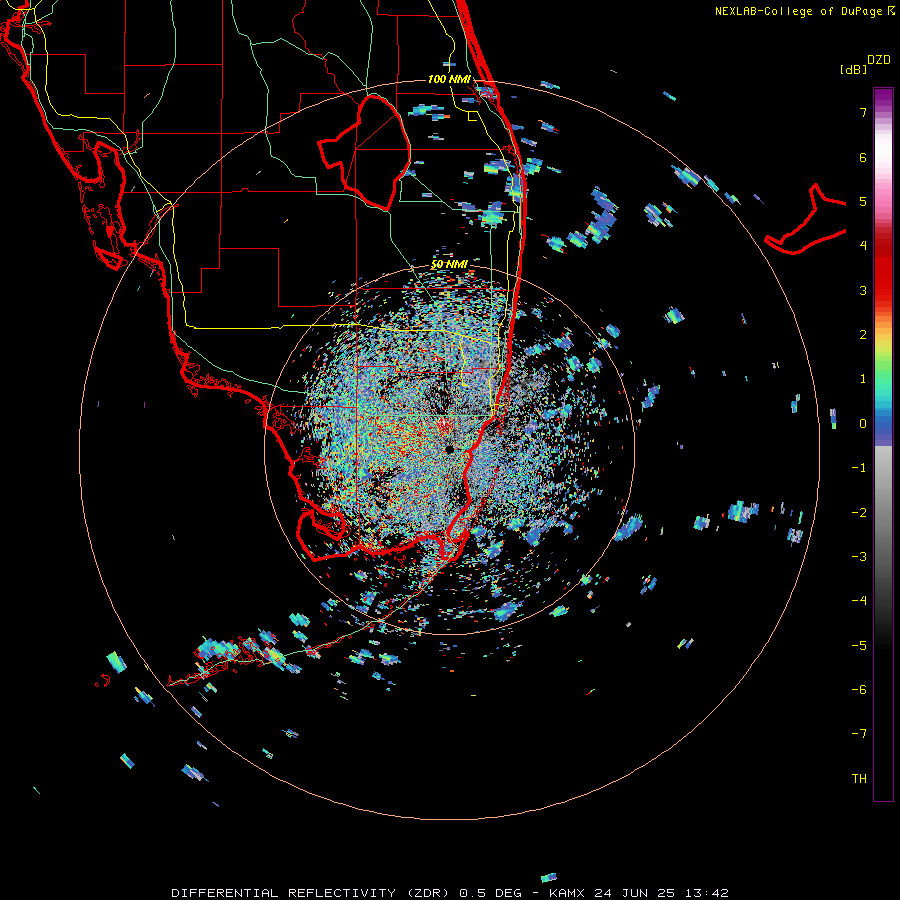Click the 0.5 DEG elevation text

coord(490,893)
